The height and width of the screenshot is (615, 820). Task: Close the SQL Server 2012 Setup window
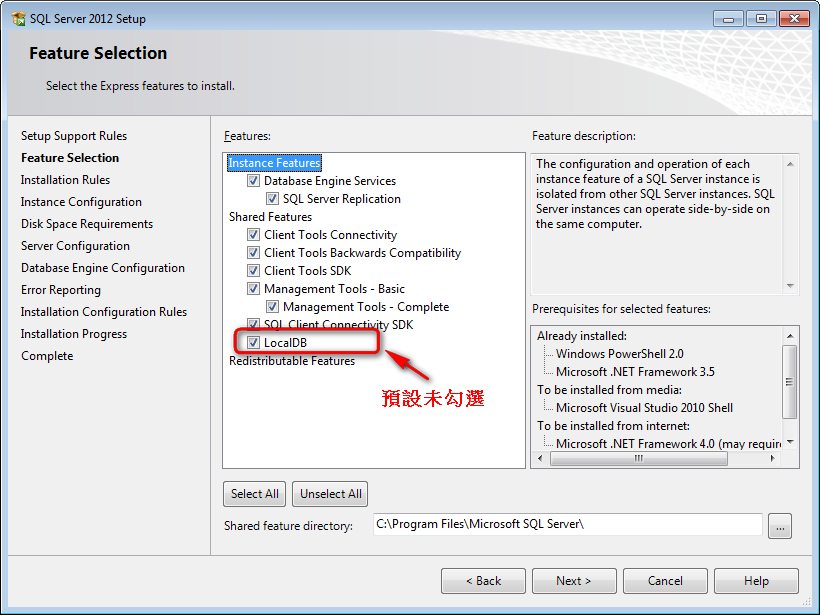tap(794, 19)
